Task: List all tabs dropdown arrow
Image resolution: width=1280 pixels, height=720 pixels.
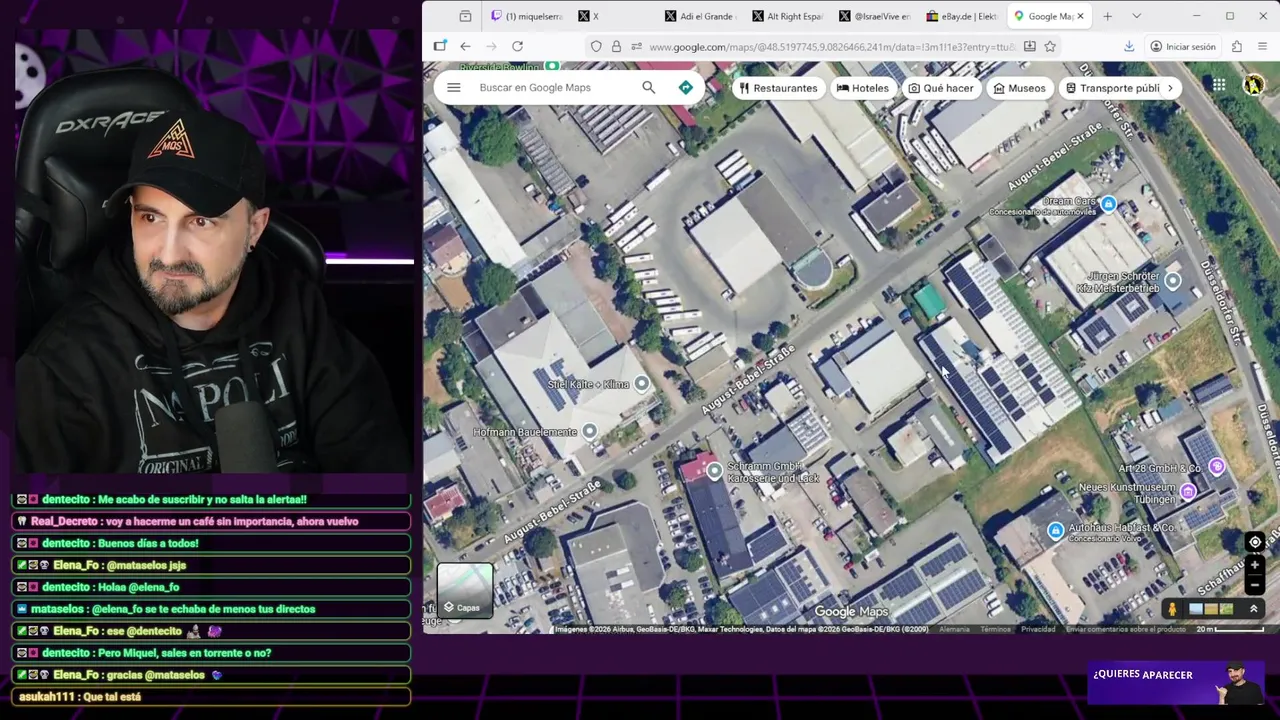Action: (1136, 16)
